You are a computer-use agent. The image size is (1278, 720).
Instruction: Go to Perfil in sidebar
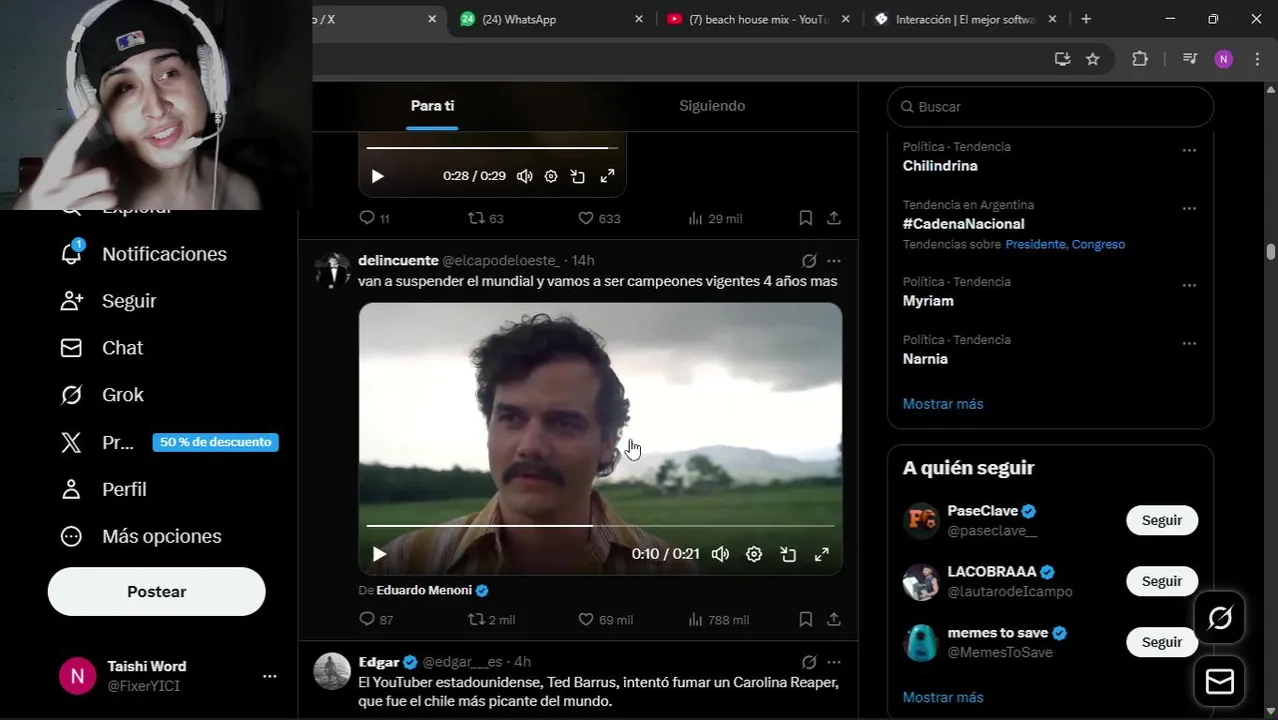tap(104, 489)
